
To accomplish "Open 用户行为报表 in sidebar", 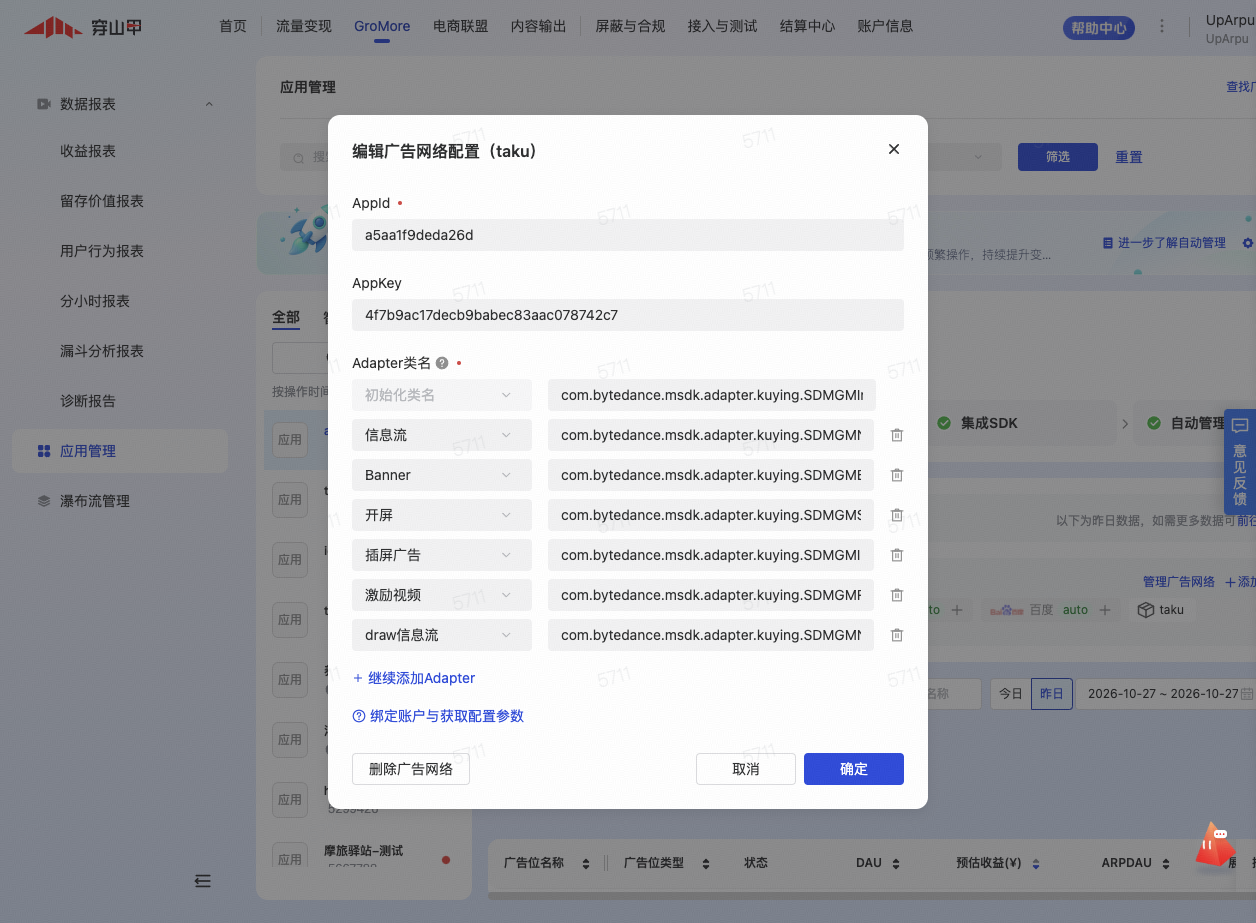I will (102, 251).
